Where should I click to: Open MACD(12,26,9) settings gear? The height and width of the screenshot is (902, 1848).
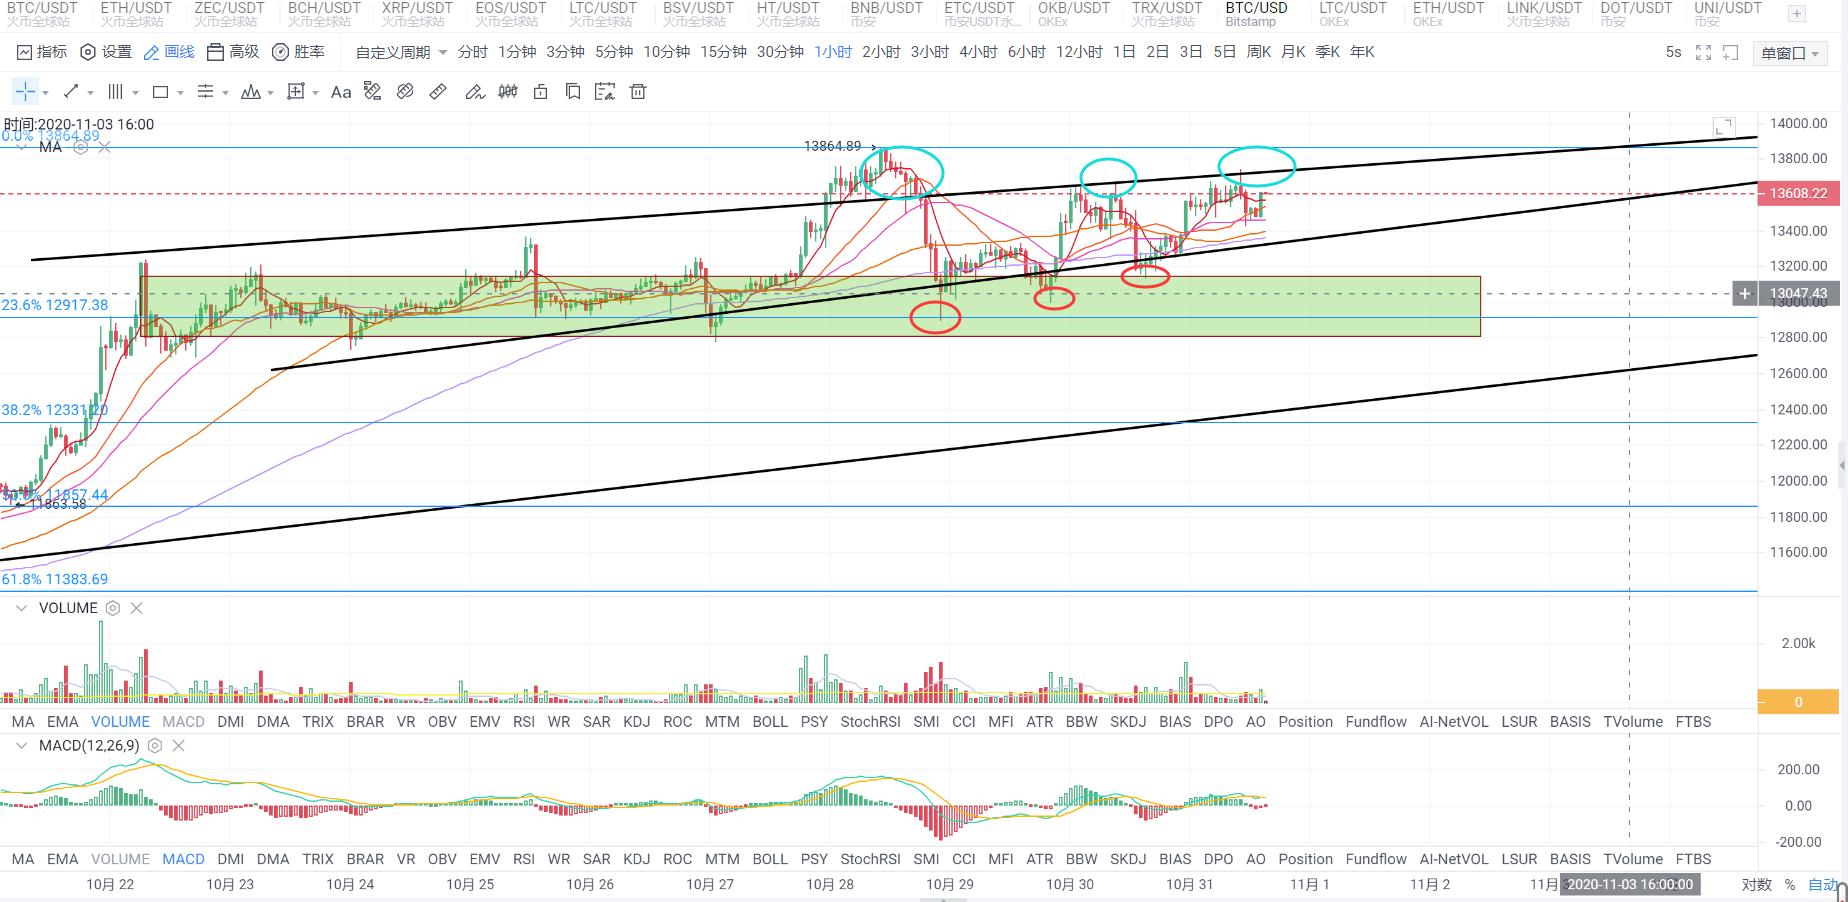tap(155, 746)
